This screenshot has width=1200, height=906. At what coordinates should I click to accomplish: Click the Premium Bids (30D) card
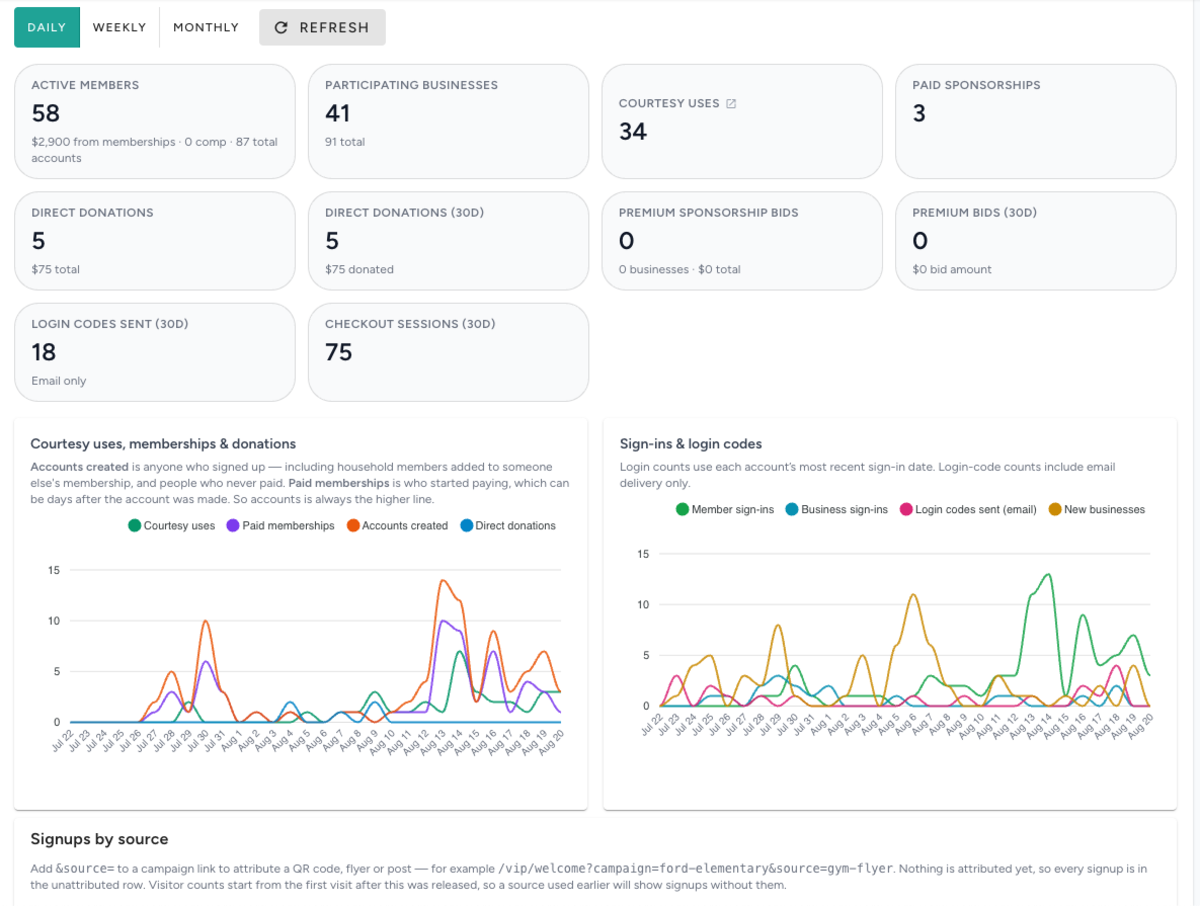point(1036,240)
